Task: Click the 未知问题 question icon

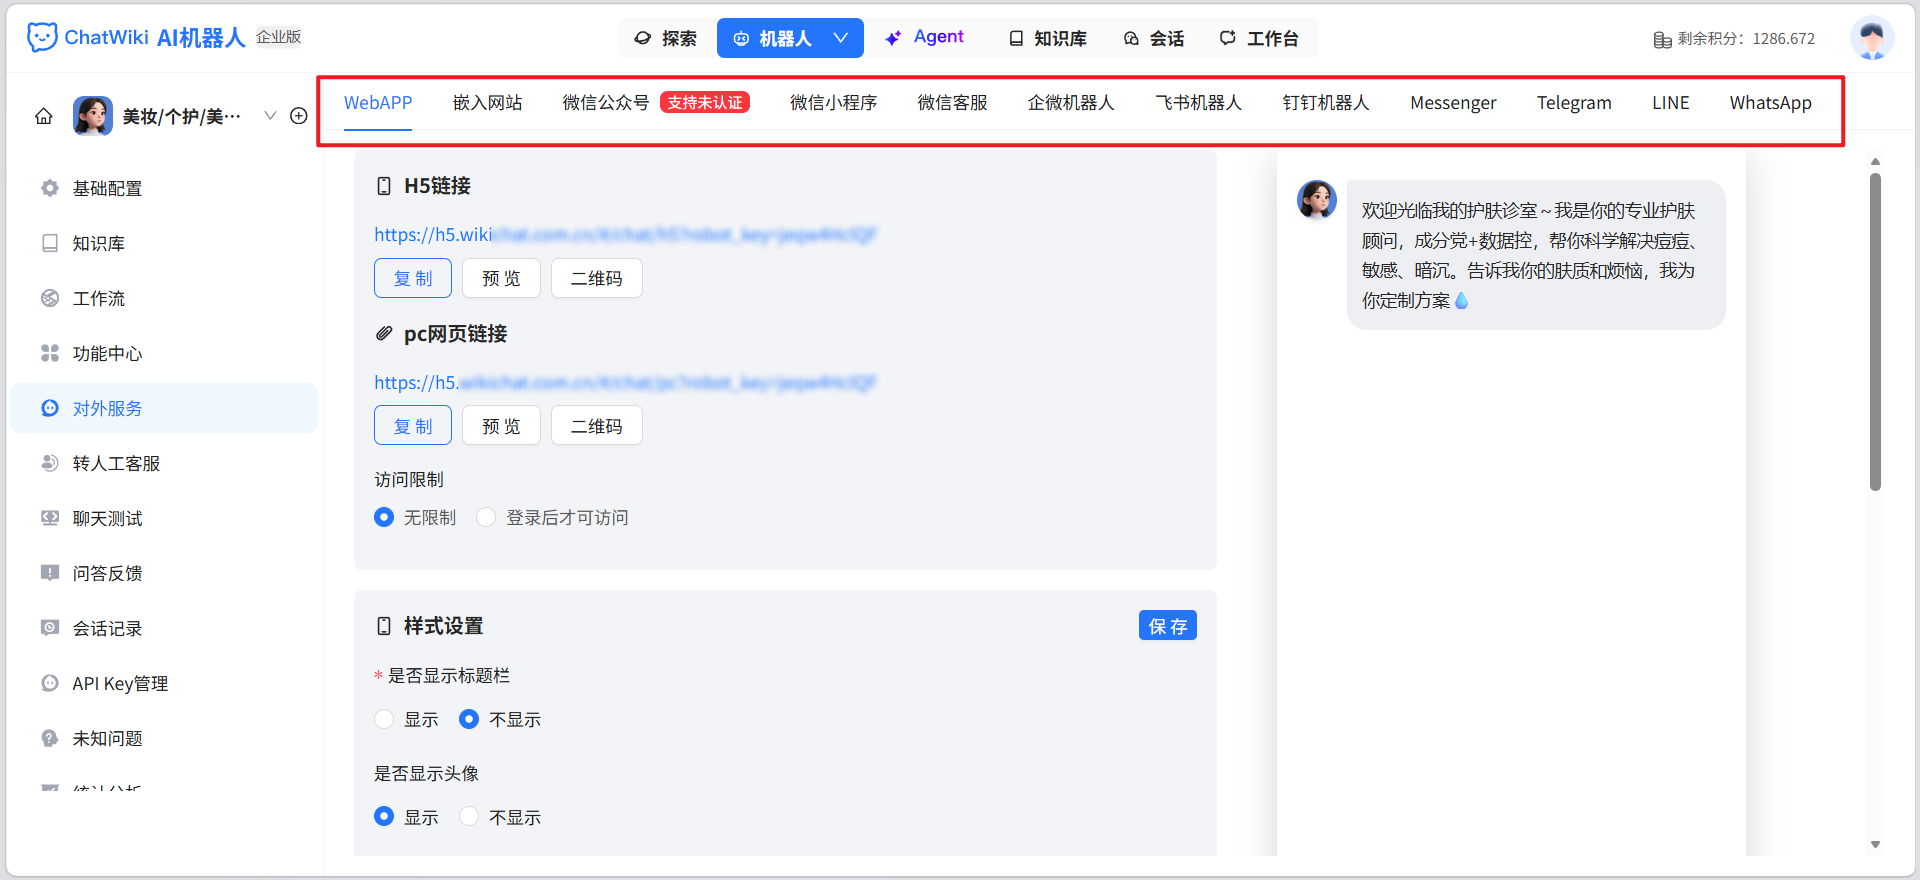Action: coord(50,738)
